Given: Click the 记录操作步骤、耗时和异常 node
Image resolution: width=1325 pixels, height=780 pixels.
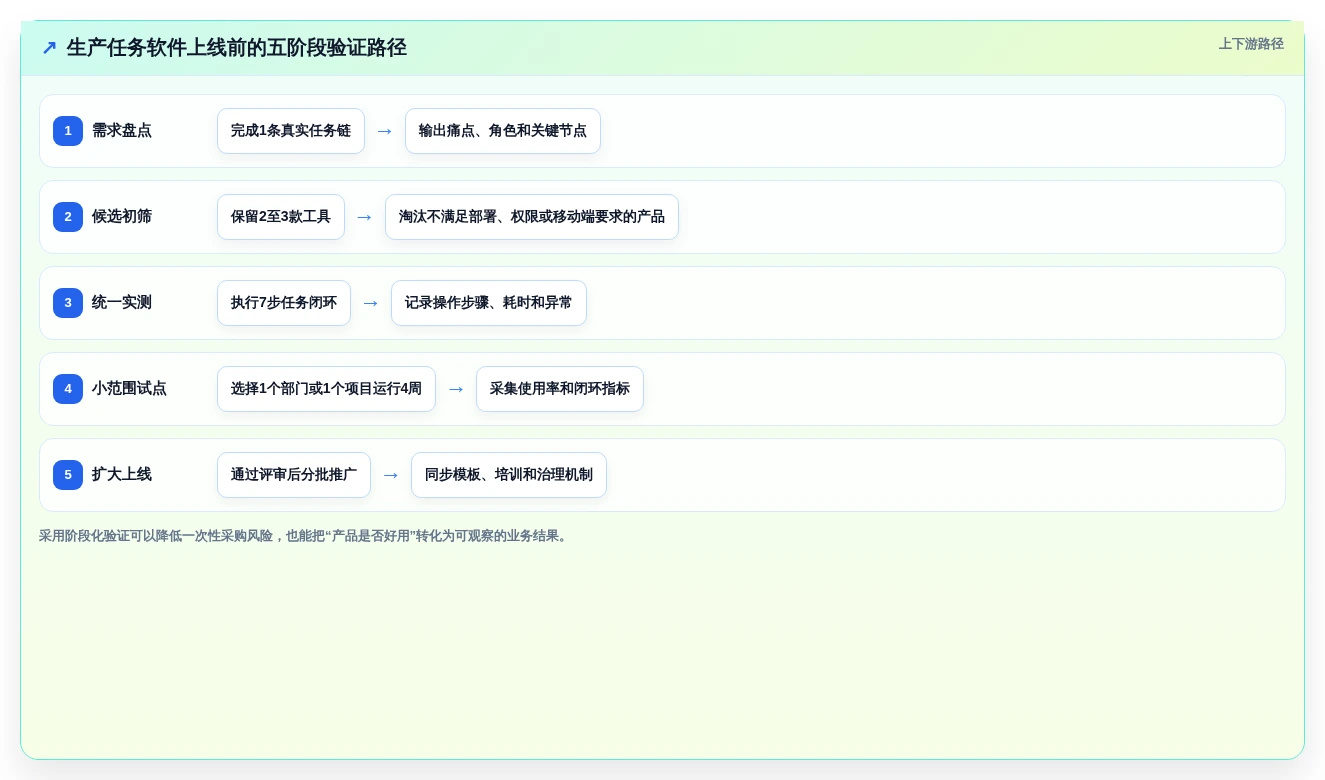Looking at the screenshot, I should pyautogui.click(x=489, y=303).
